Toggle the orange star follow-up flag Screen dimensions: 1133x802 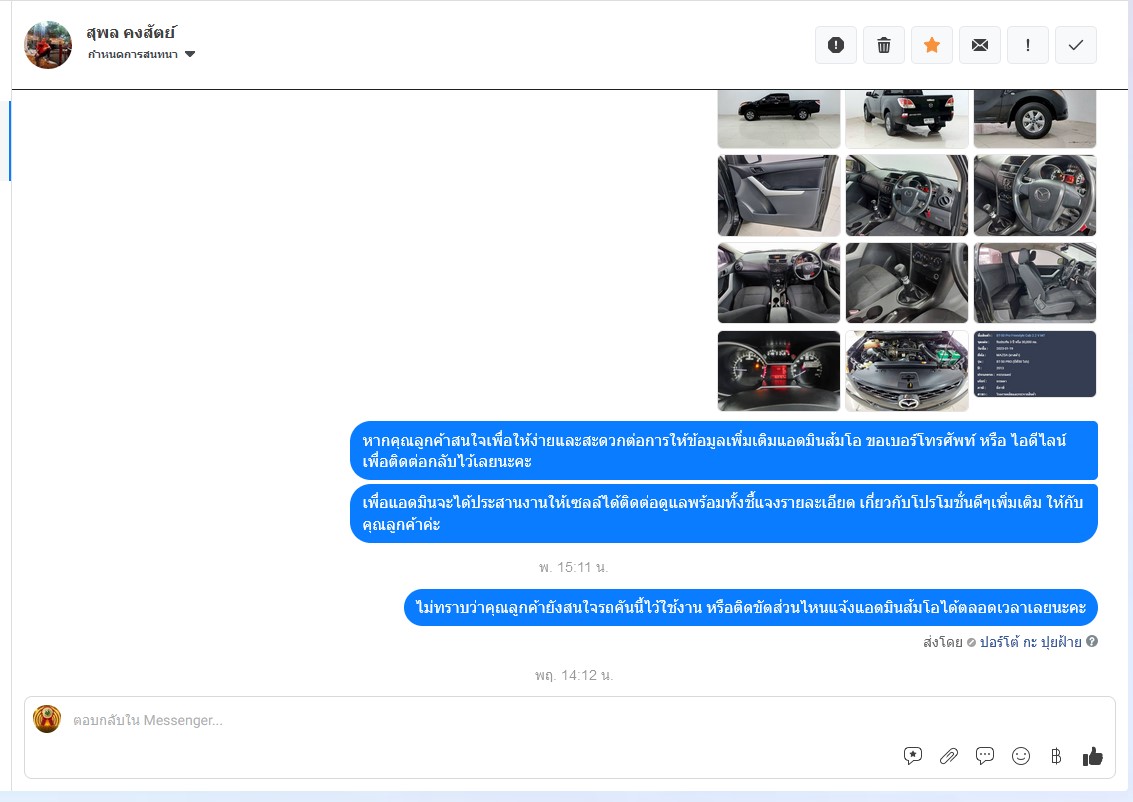[931, 45]
